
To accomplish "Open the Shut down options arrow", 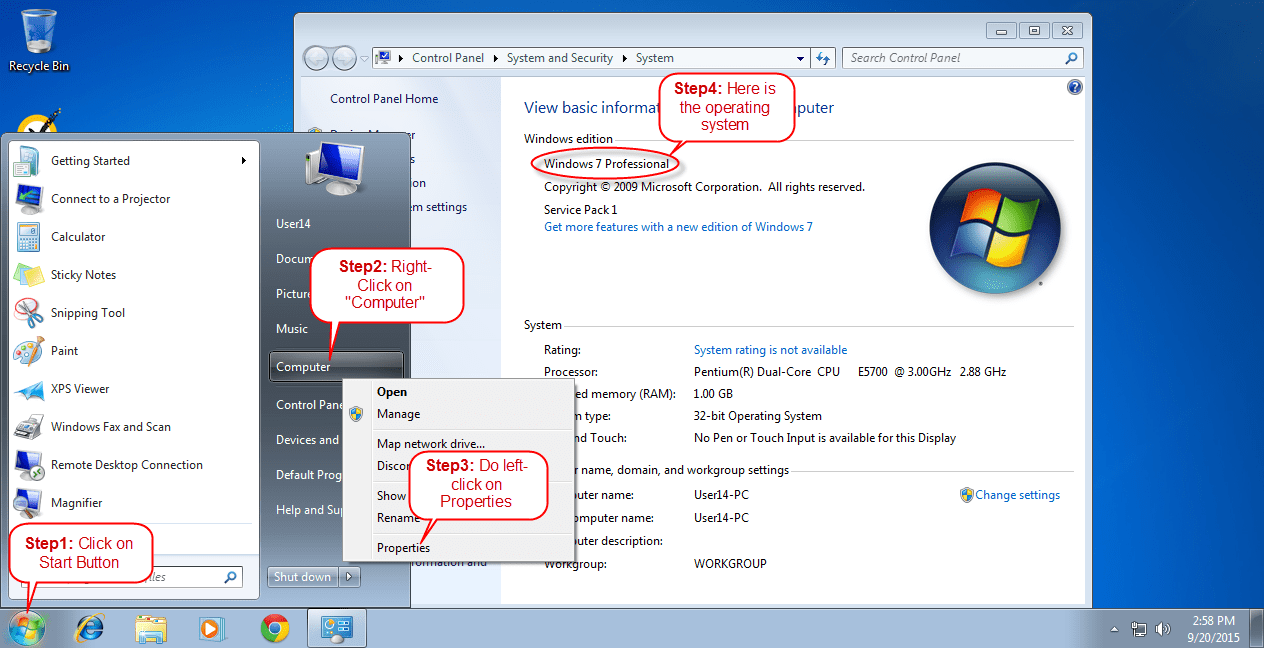I will tap(350, 576).
